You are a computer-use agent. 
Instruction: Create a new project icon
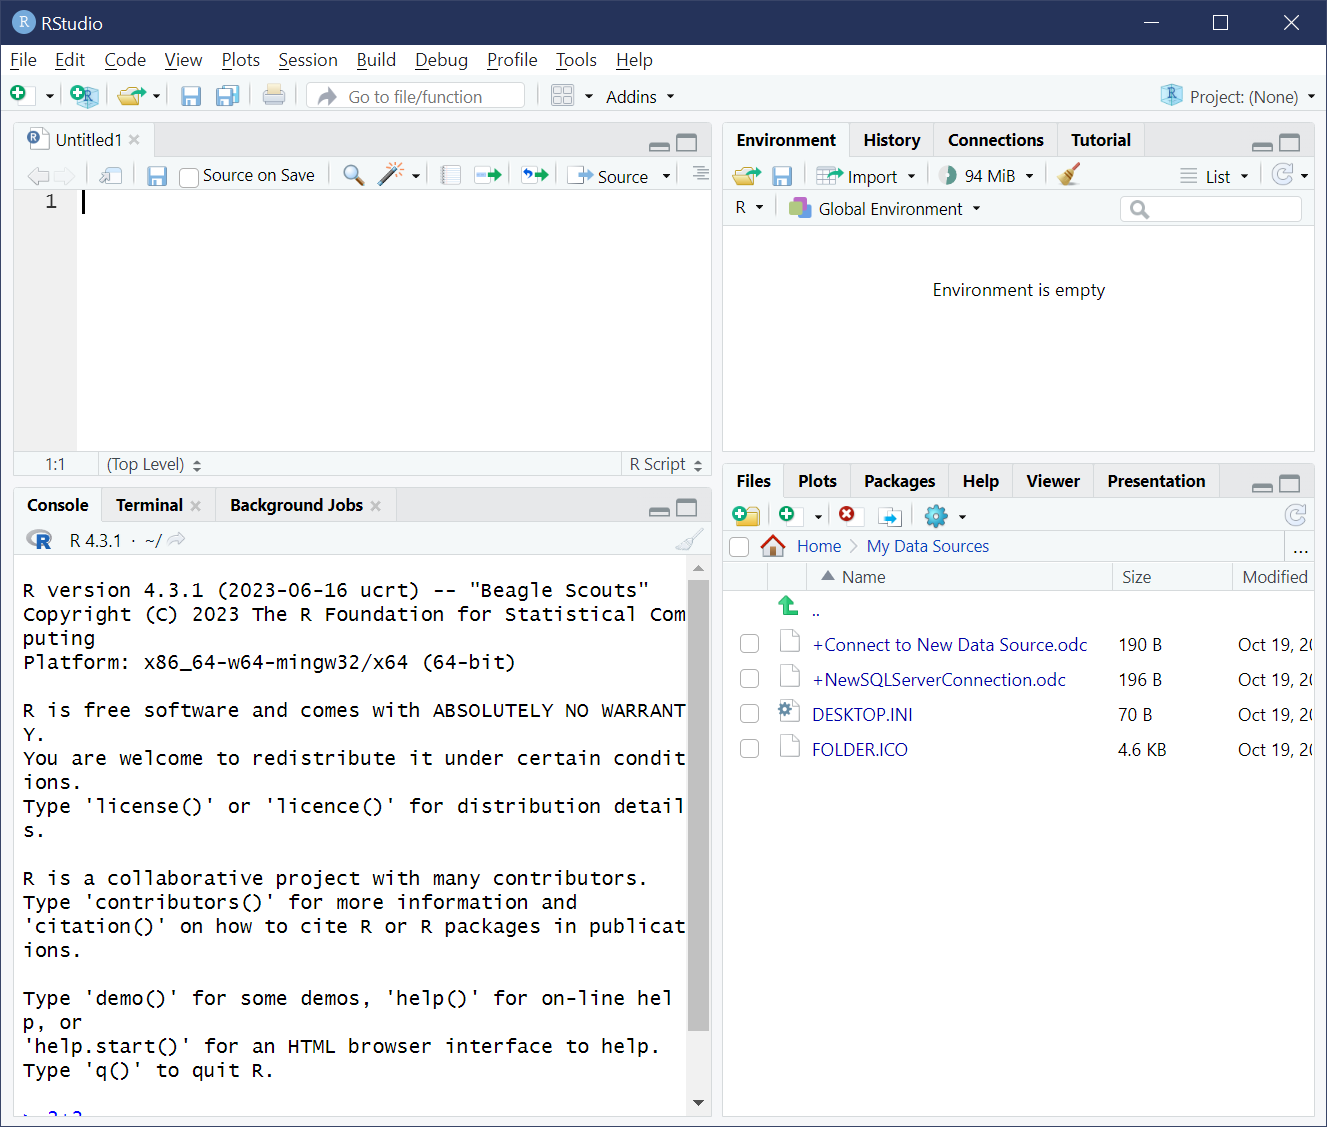coord(85,96)
